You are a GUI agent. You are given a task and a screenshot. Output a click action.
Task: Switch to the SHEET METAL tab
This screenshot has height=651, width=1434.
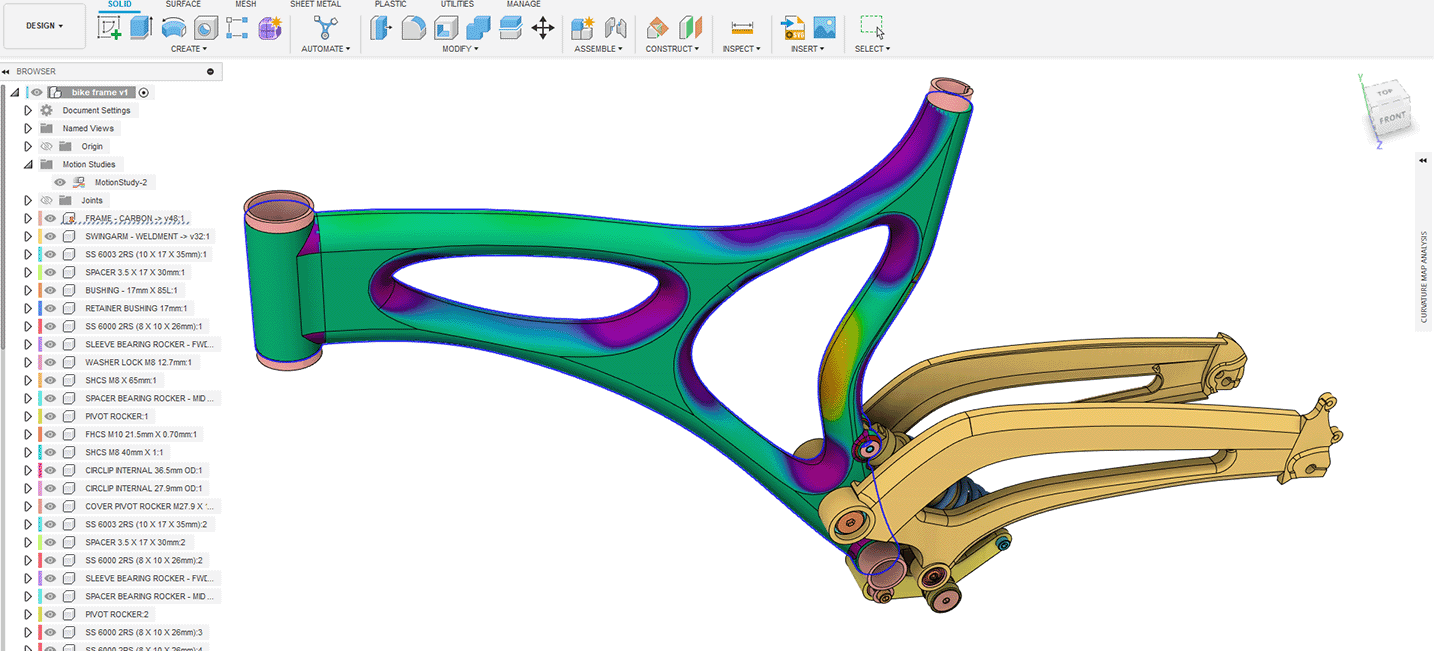(x=315, y=4)
